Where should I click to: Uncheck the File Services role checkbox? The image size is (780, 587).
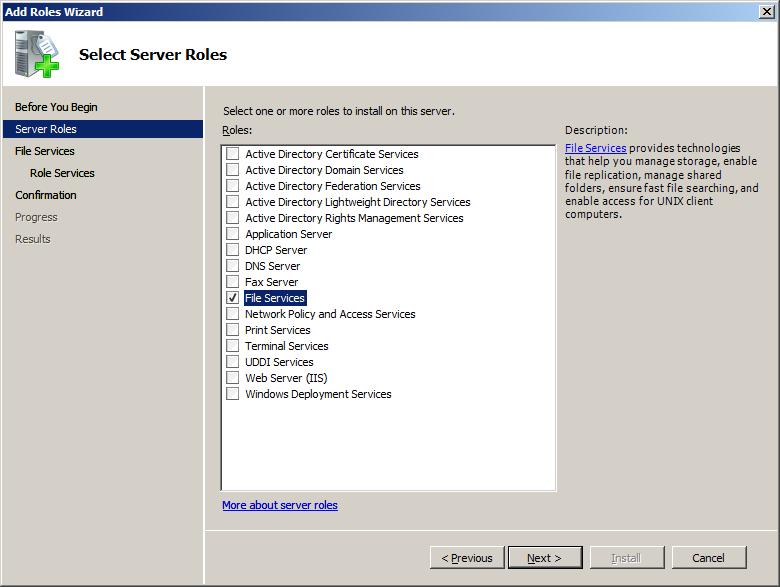click(232, 297)
